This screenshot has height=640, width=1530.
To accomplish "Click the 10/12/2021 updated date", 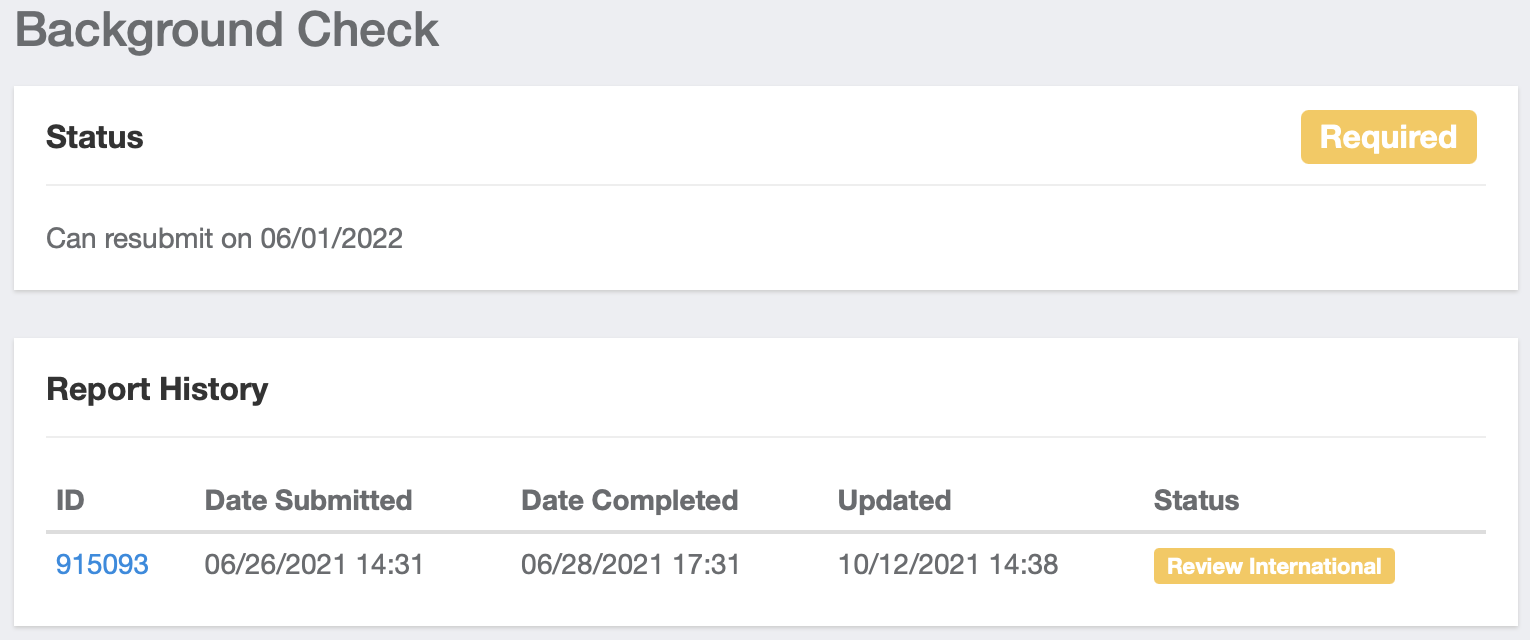I will tap(908, 565).
